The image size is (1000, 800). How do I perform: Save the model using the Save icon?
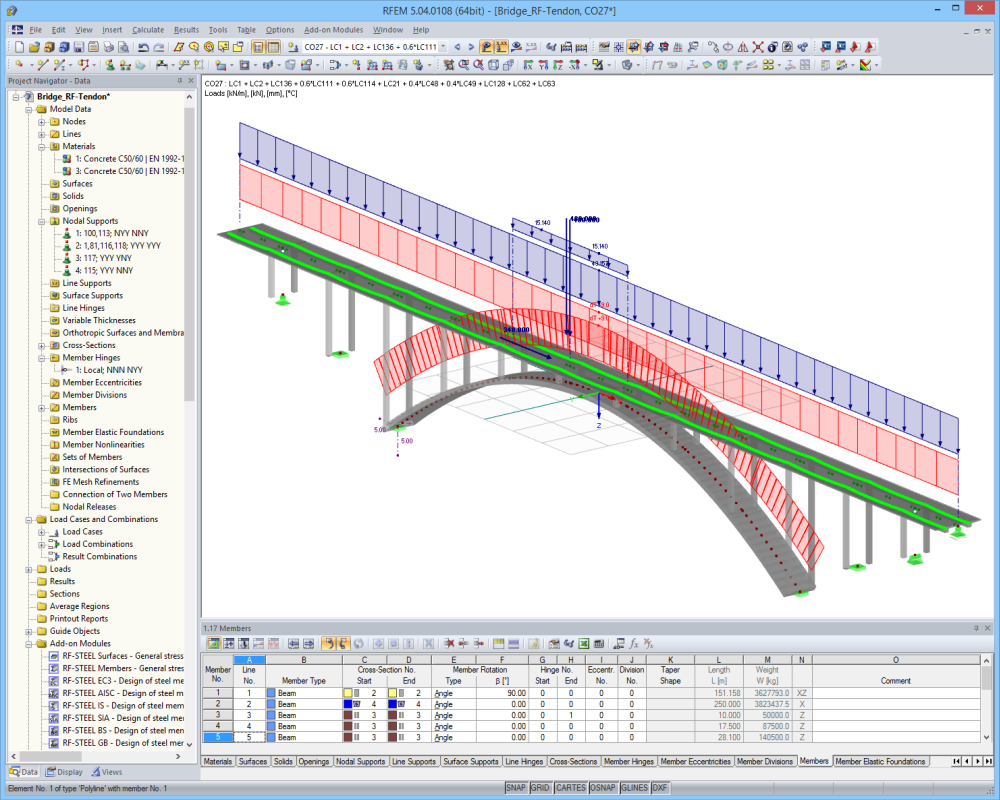coord(79,45)
